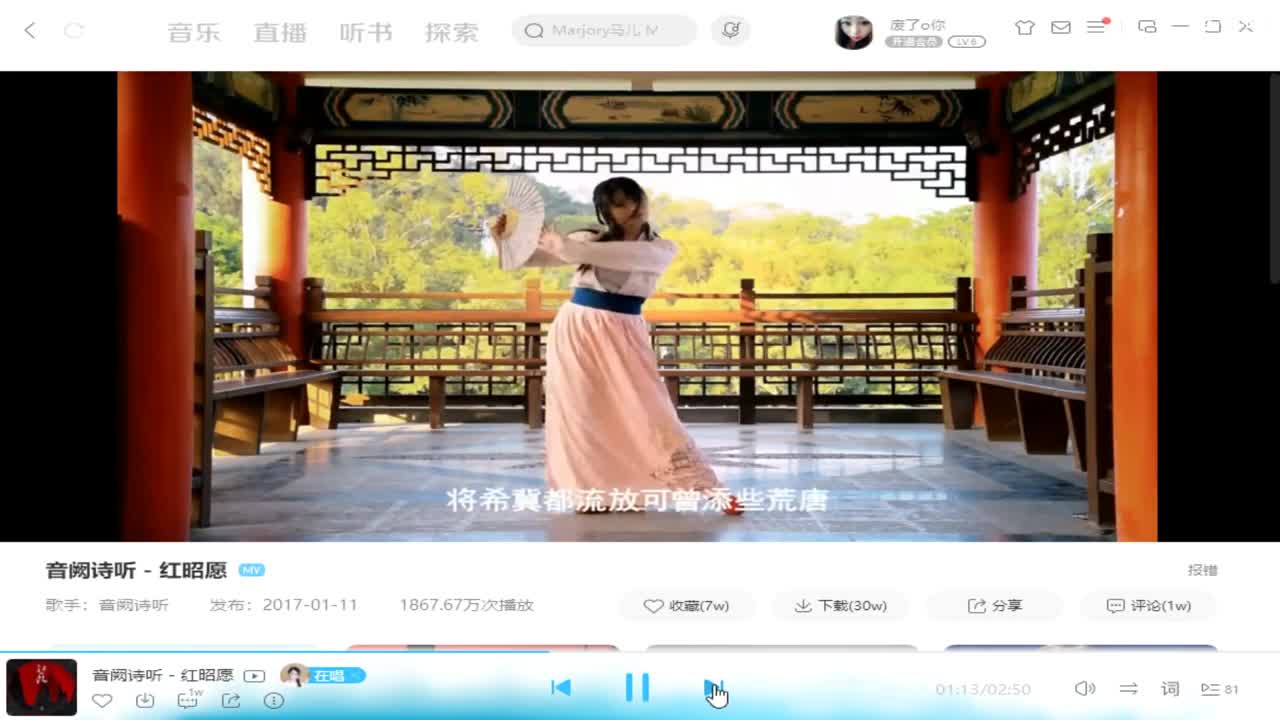The height and width of the screenshot is (720, 1280).
Task: Go back with the left arrow
Action: tap(30, 31)
